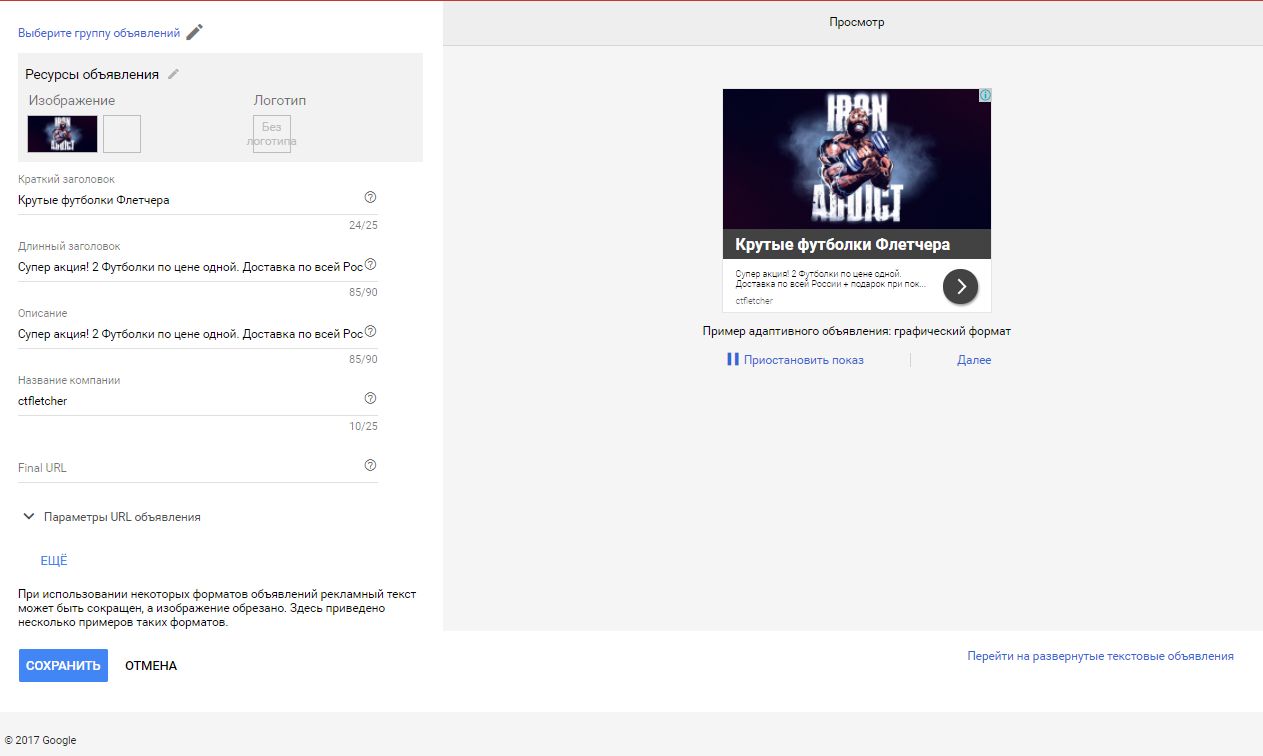Click the 'Выберите группу объявлений' link
1263x756 pixels.
pyautogui.click(x=99, y=33)
